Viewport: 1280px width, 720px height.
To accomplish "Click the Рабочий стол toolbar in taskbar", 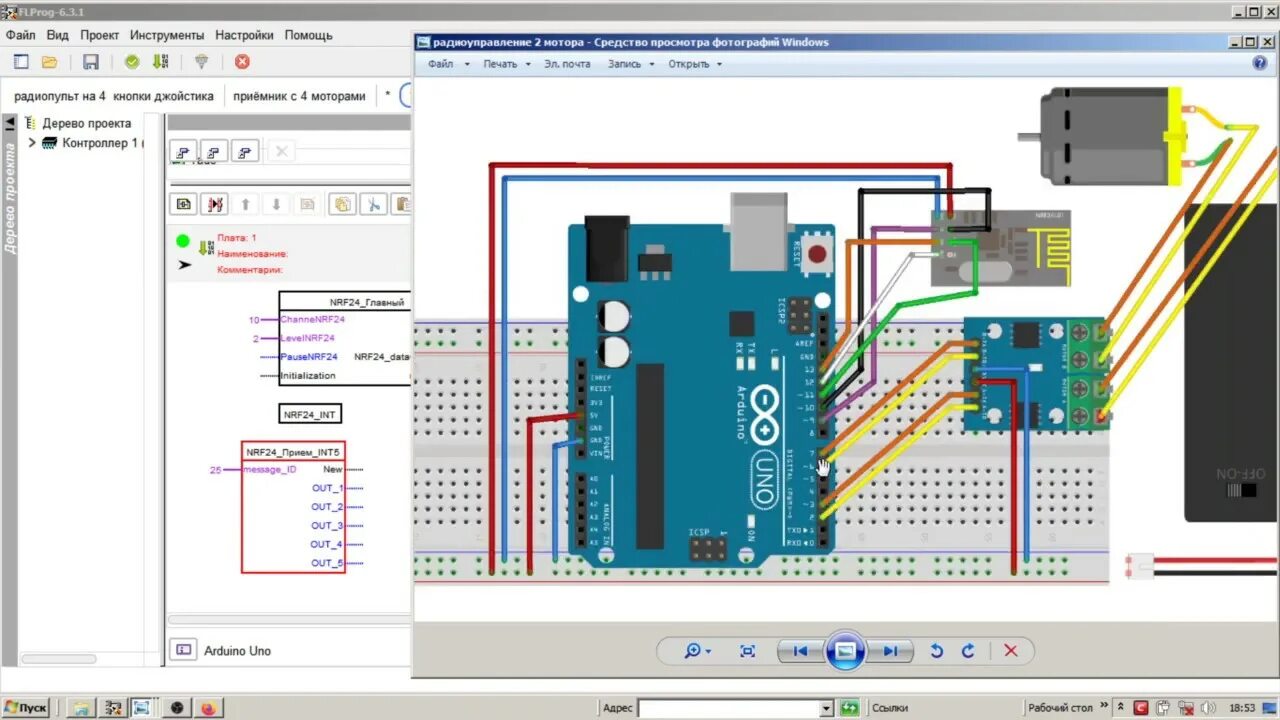I will point(1061,708).
